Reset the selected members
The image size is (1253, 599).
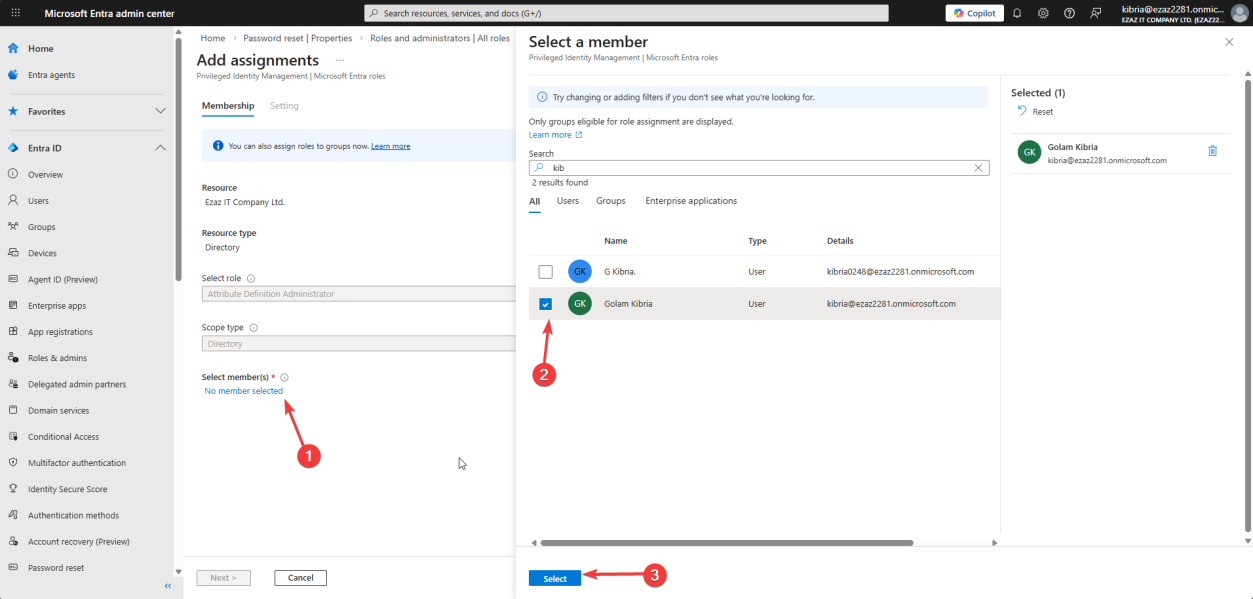(x=1035, y=112)
